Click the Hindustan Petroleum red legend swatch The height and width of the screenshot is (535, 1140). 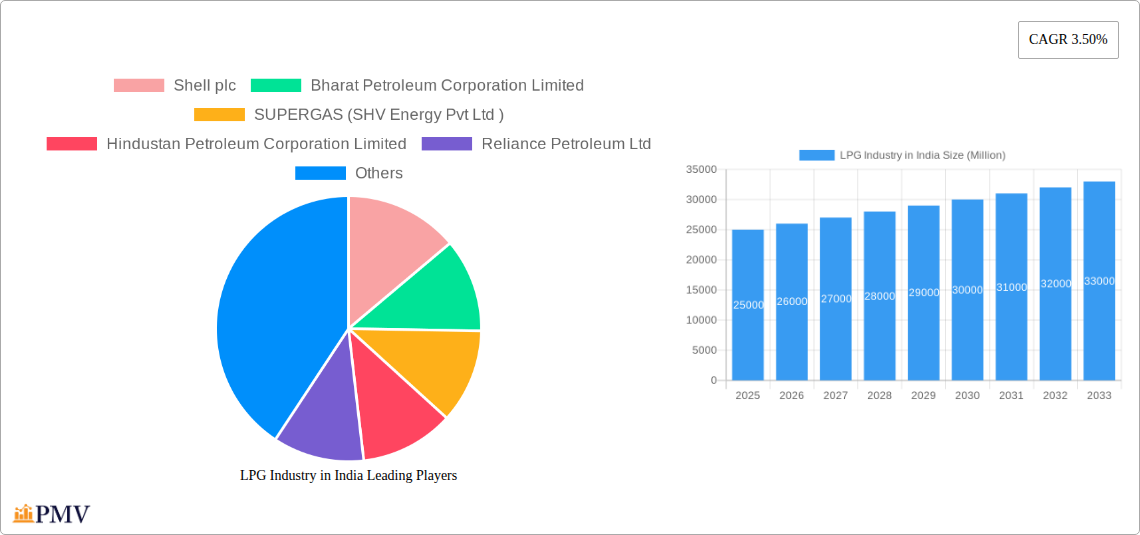[x=72, y=144]
